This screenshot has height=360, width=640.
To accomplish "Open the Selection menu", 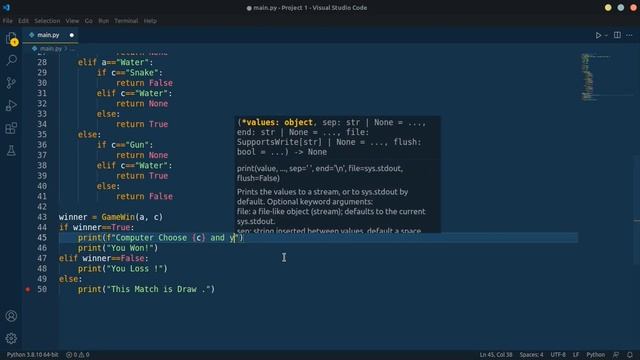I will point(47,21).
